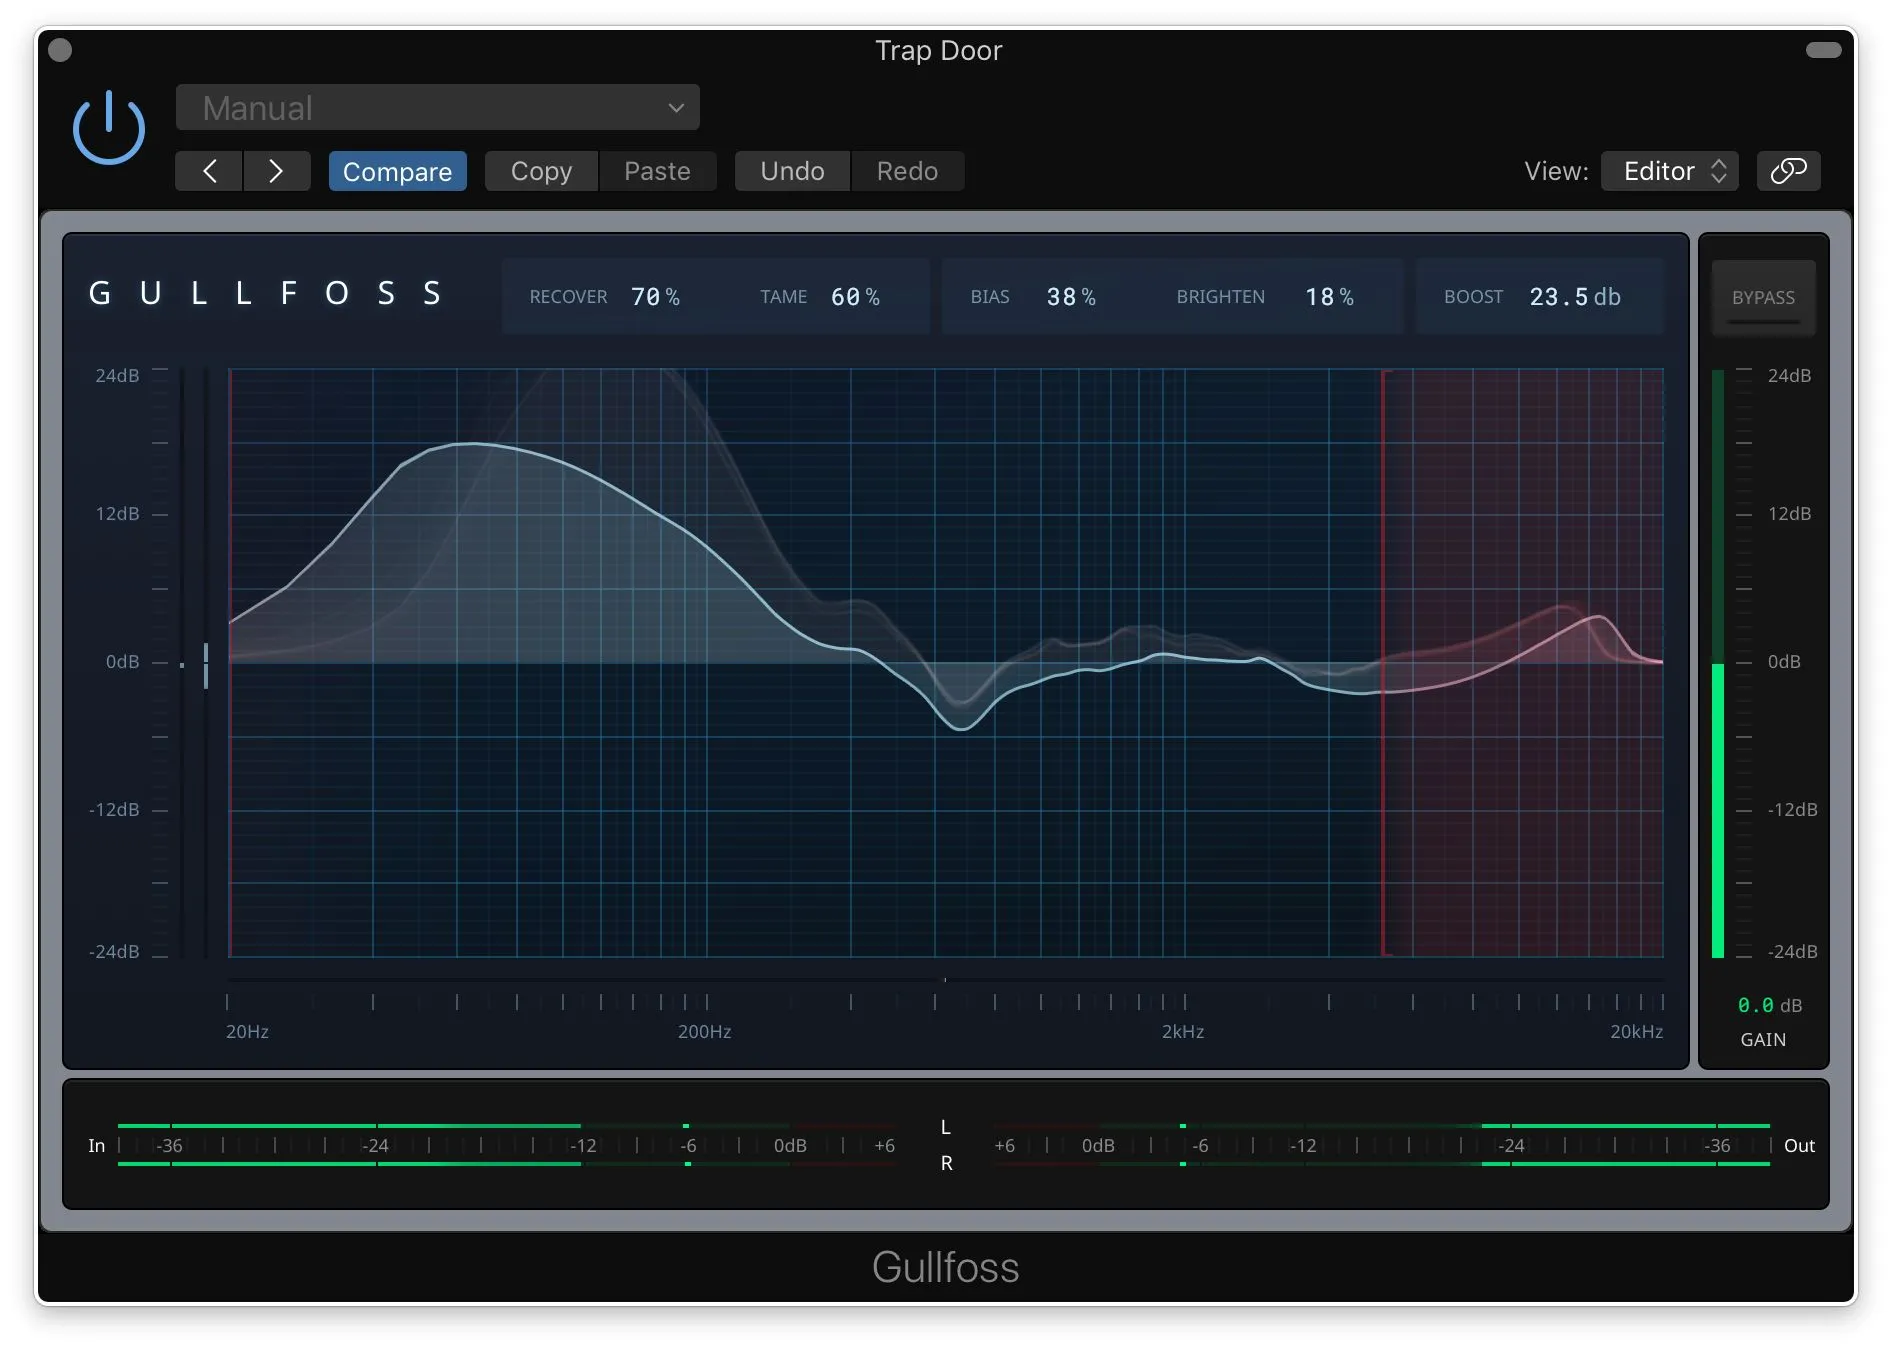The image size is (1892, 1348).
Task: Select the Brighten 18 % value
Action: click(x=1329, y=297)
